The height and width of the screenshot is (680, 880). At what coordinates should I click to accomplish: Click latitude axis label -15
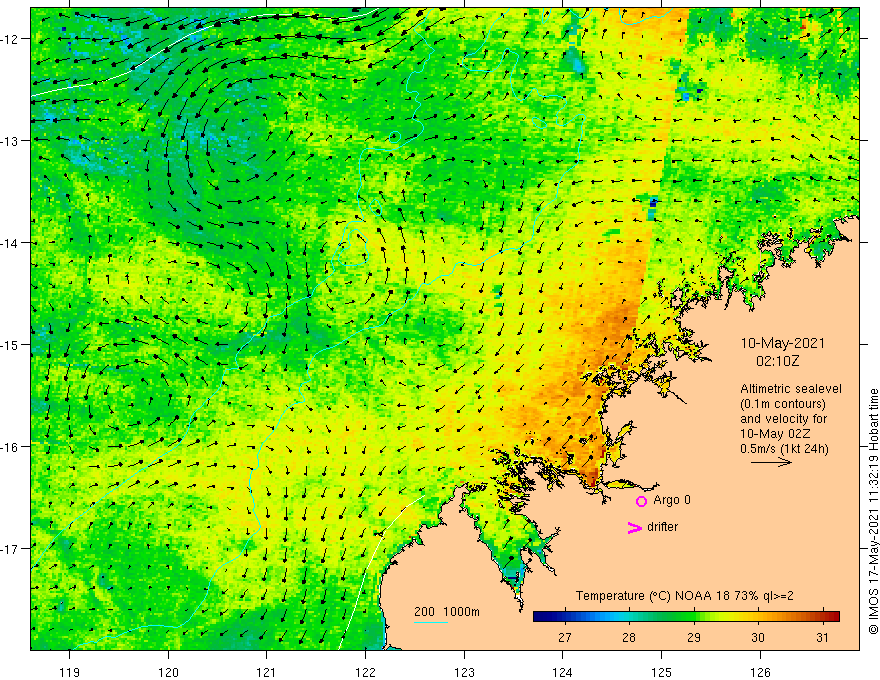point(10,345)
